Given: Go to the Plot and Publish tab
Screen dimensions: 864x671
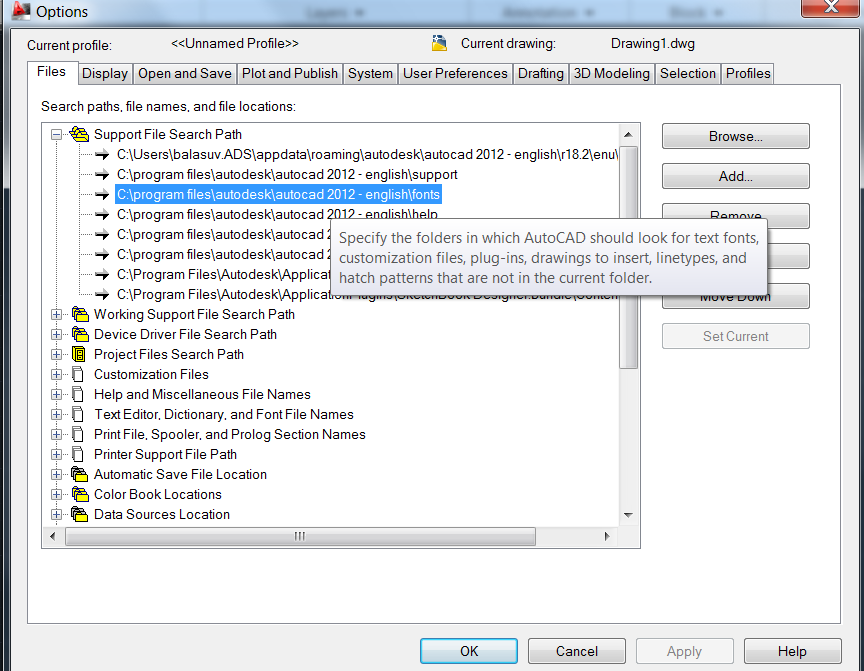Looking at the screenshot, I should click(290, 74).
